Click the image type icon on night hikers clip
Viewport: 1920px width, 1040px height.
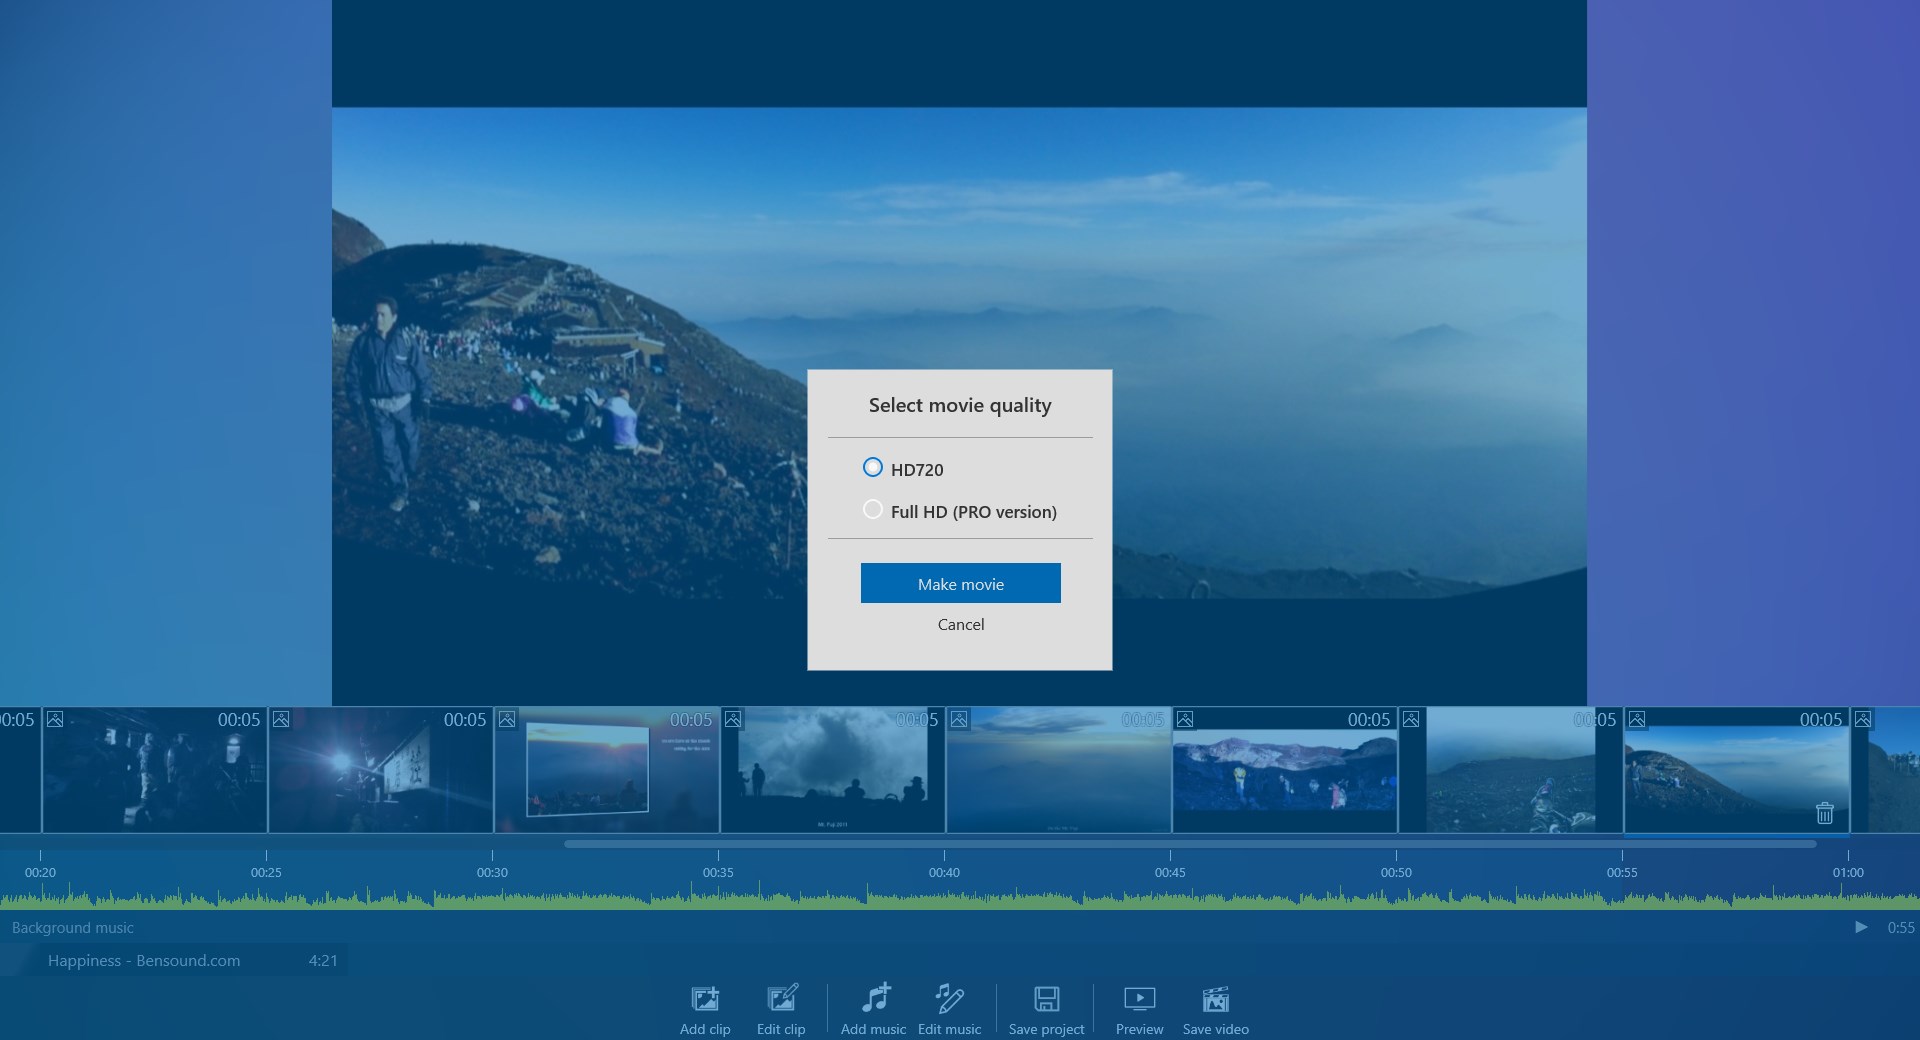[x=55, y=719]
